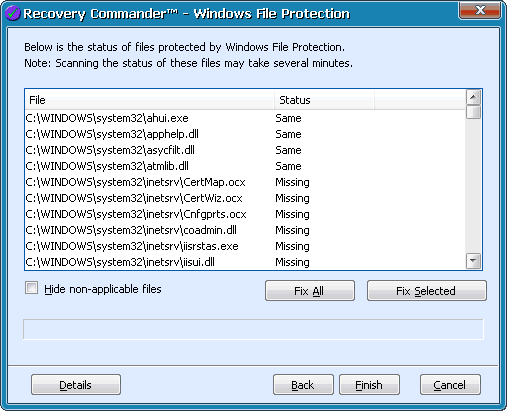Screen dimensions: 507x411
Task: Cancel the file protection wizard
Action: tap(450, 385)
